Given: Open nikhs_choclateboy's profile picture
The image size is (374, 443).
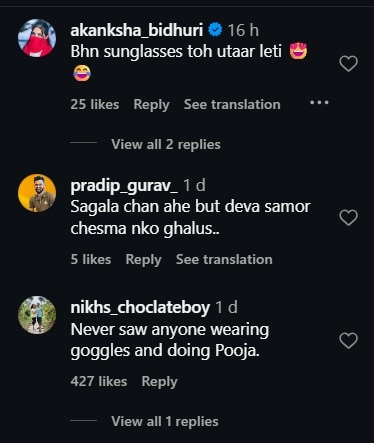Looking at the screenshot, I should pyautogui.click(x=37, y=315).
